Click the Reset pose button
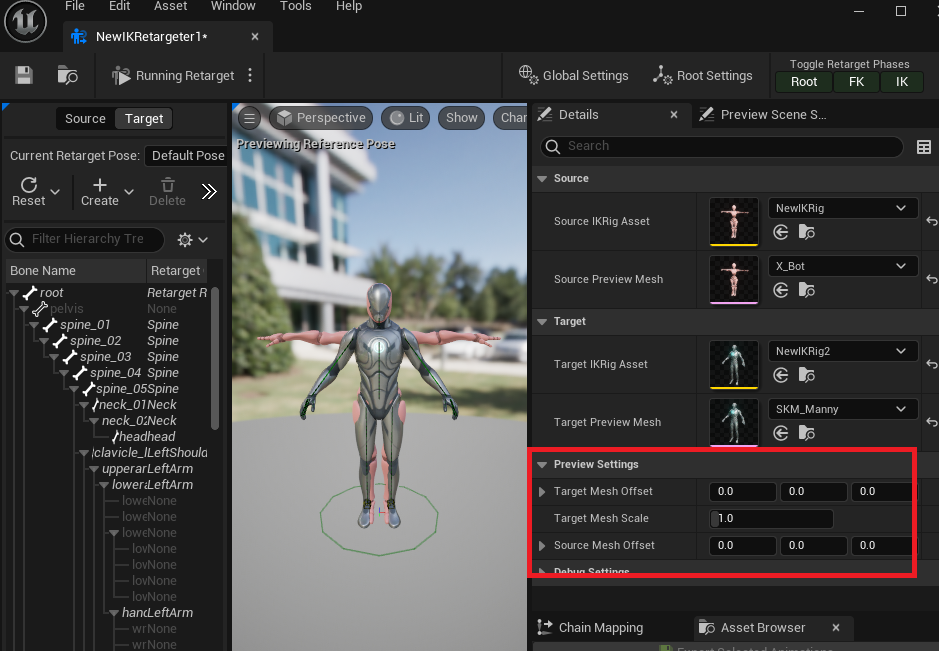This screenshot has width=939, height=651. (x=29, y=192)
